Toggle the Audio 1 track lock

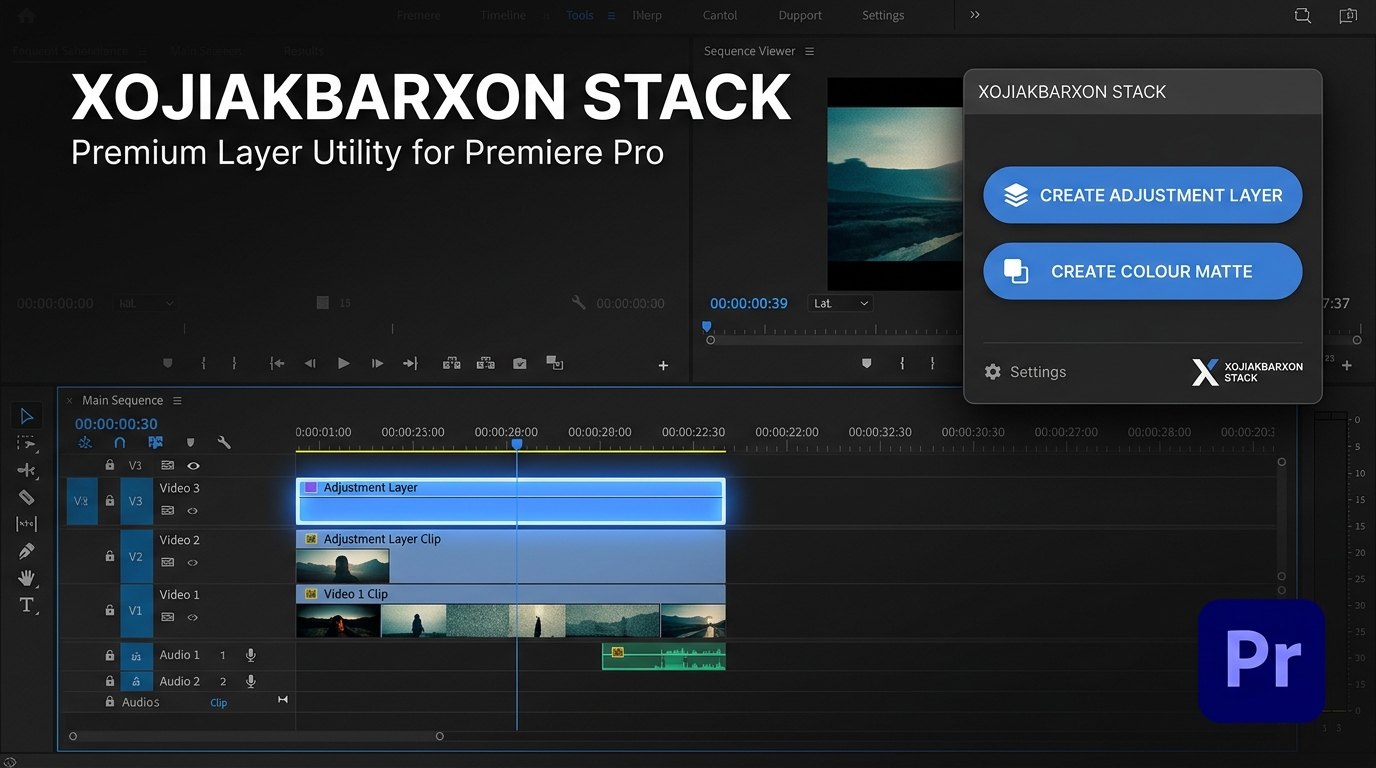coord(110,656)
